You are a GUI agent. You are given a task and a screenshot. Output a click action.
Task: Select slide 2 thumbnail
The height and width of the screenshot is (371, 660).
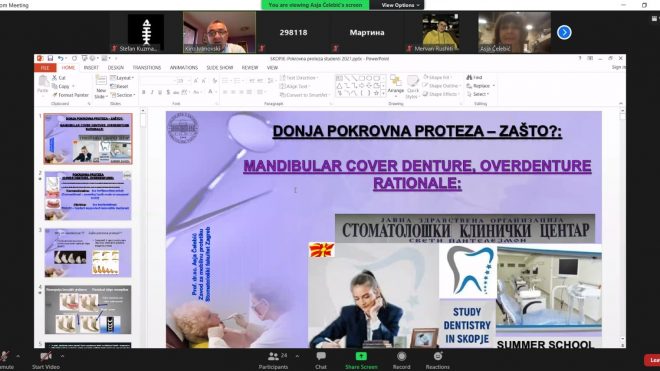click(x=88, y=195)
